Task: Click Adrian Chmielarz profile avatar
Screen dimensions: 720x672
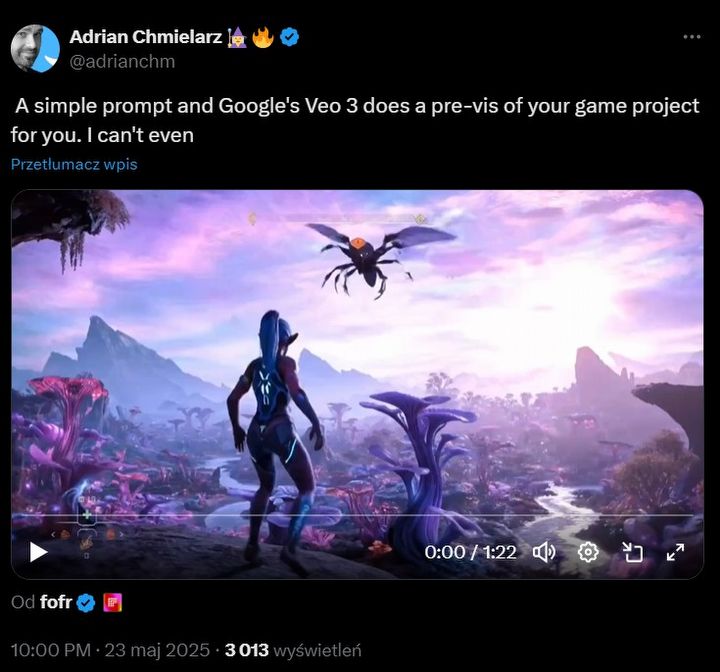Action: [35, 48]
